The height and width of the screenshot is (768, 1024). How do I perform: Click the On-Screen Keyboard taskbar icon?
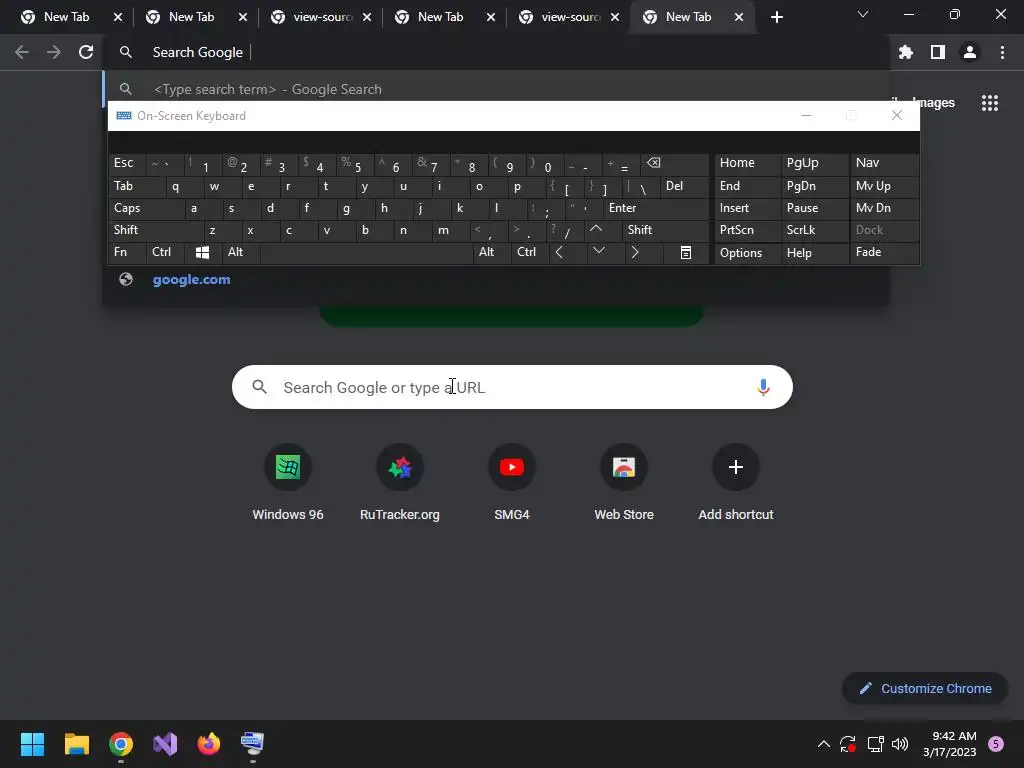tap(252, 744)
